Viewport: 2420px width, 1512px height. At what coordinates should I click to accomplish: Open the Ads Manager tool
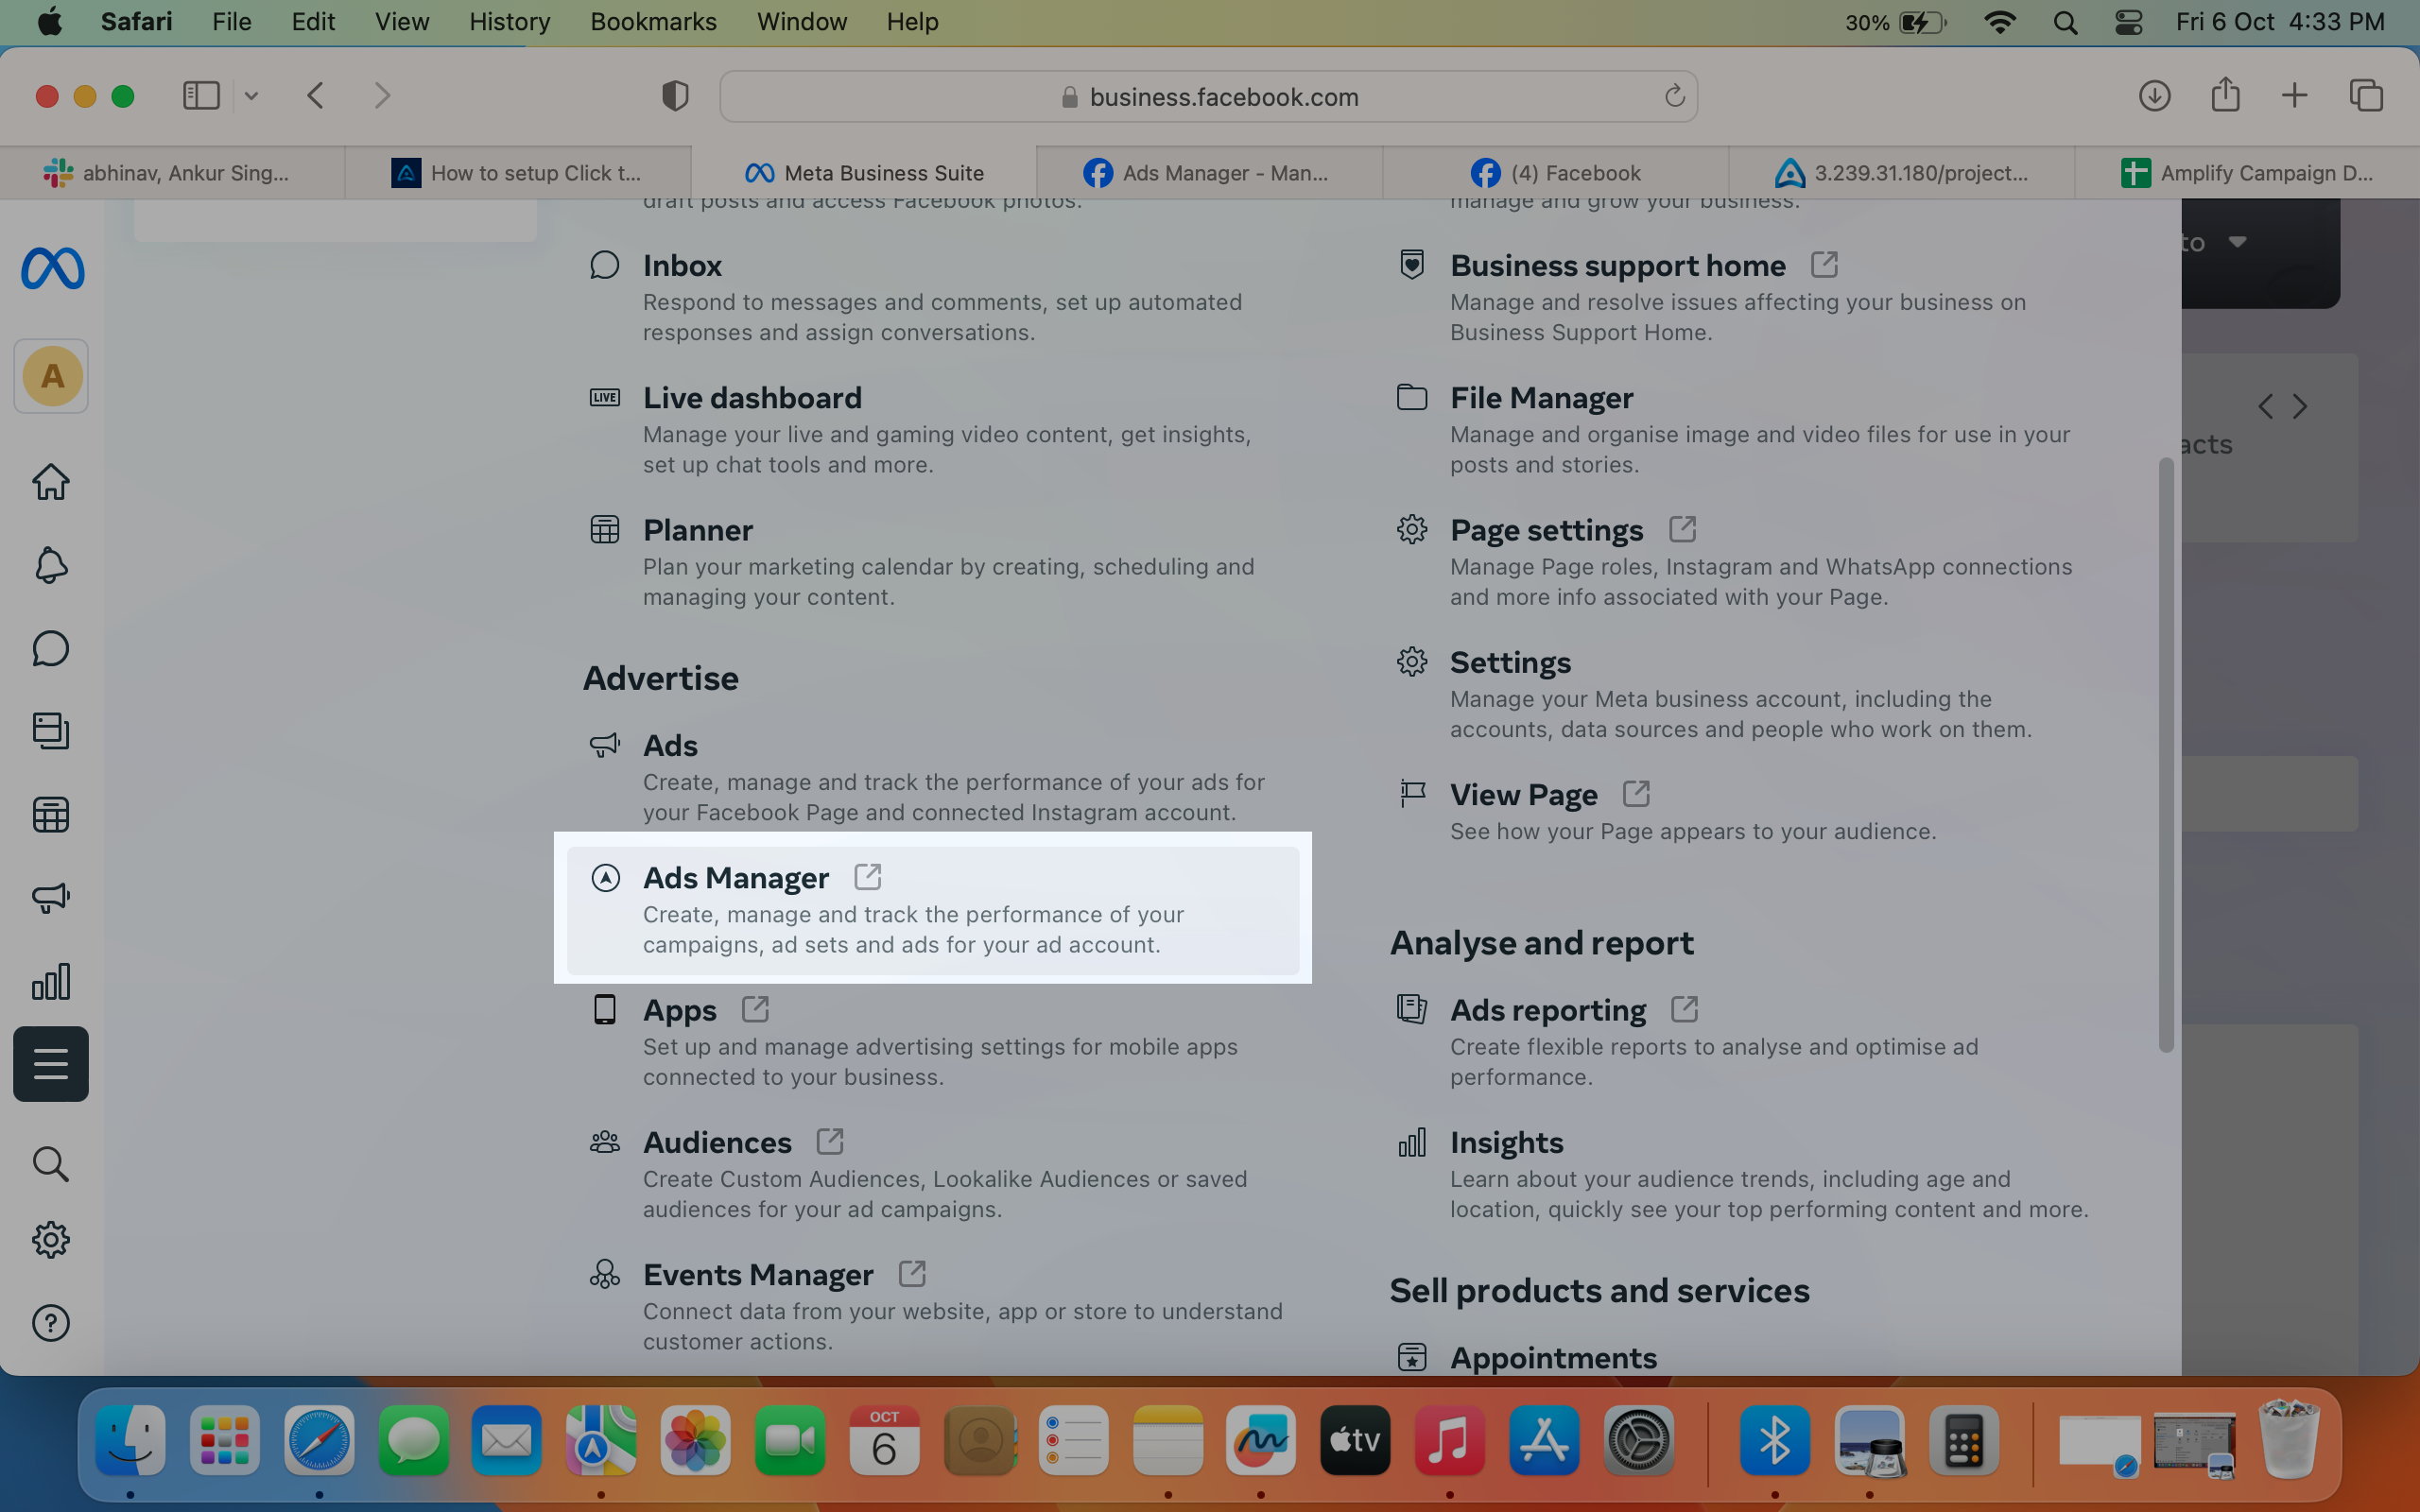tap(932, 910)
